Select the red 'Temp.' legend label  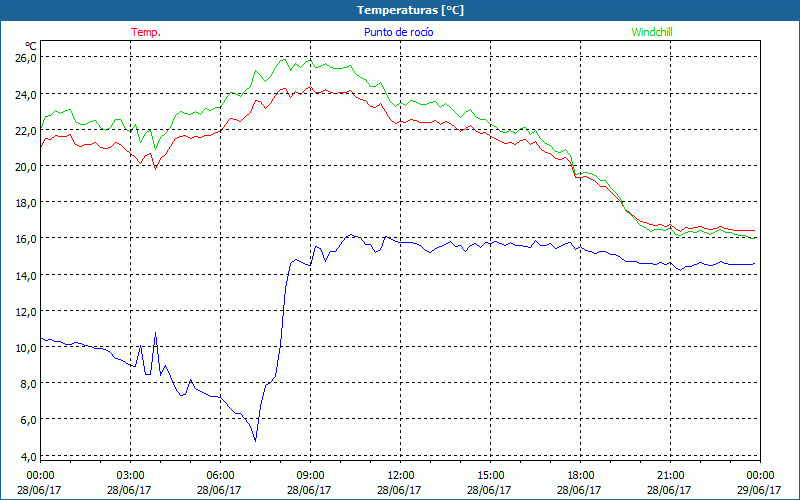coord(146,32)
